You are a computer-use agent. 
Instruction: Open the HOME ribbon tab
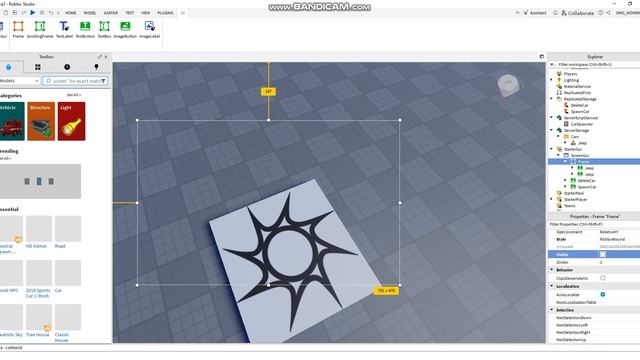(71, 13)
